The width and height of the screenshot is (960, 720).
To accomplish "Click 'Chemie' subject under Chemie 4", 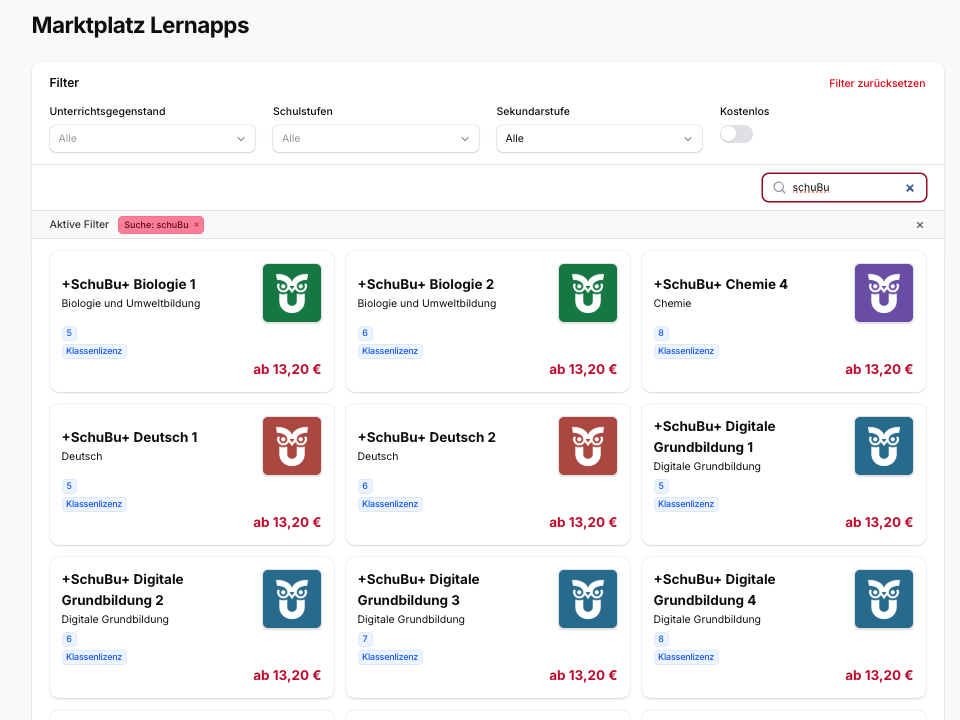I will coord(672,303).
